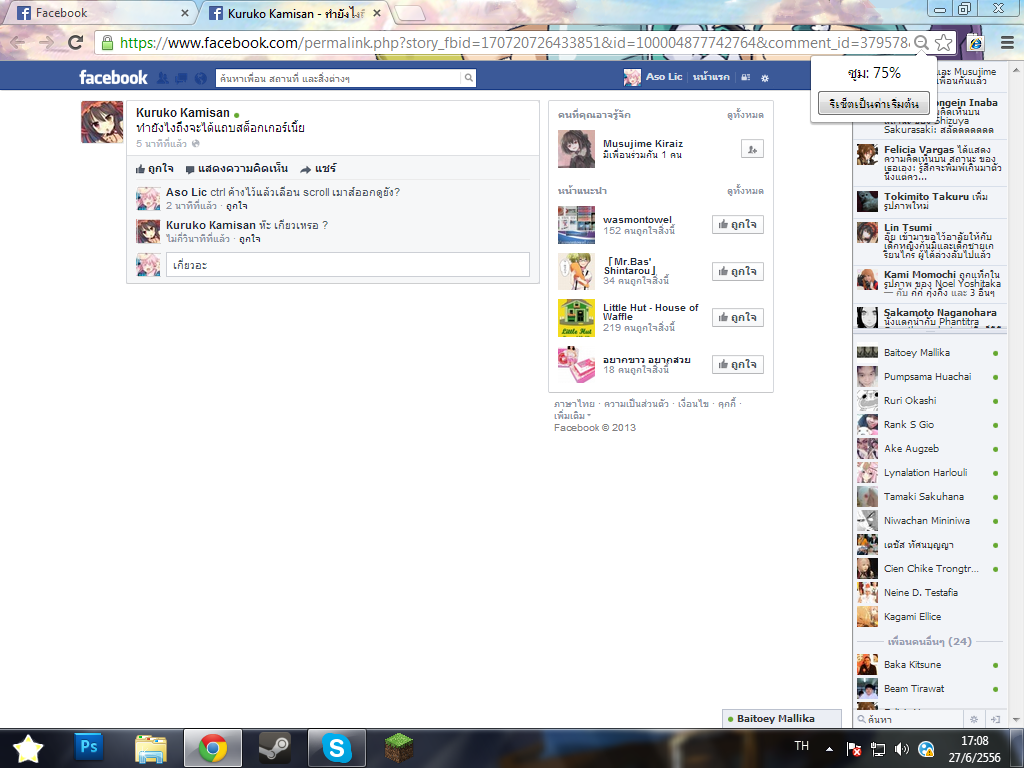
Task: Open chat with Pumpsama Huachai
Action: 930,377
